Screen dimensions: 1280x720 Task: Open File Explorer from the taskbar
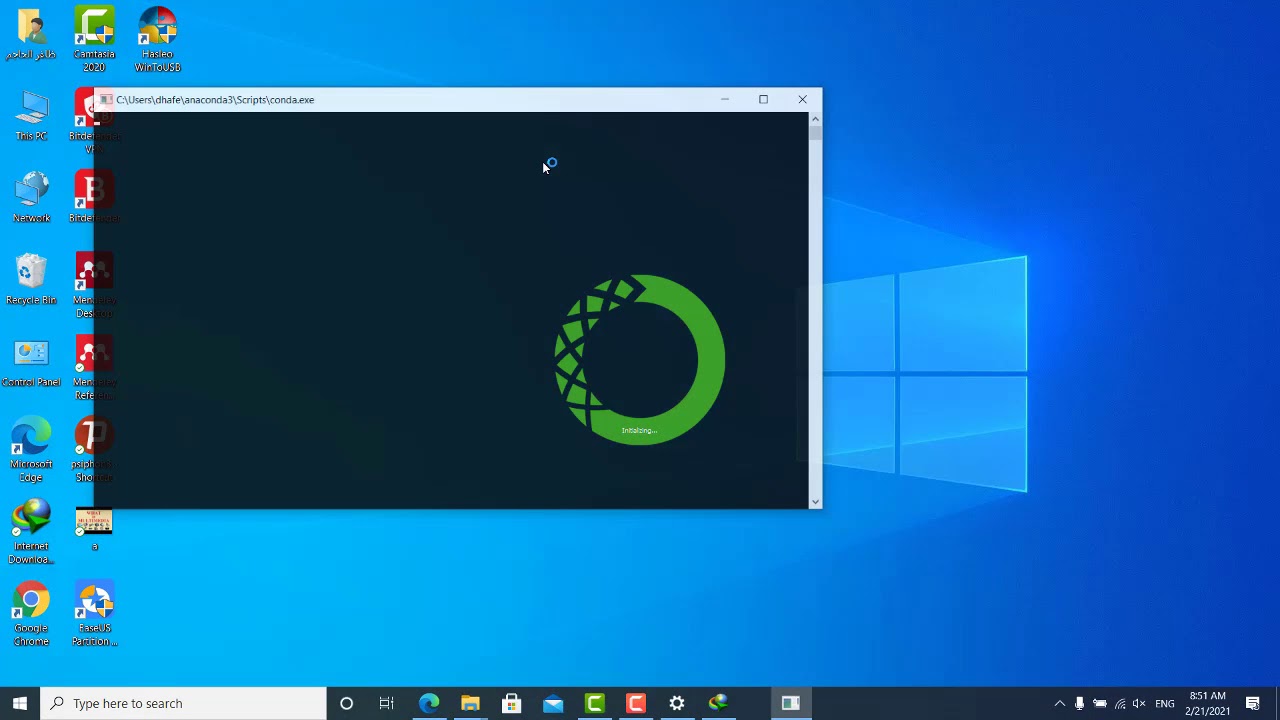(x=470, y=703)
